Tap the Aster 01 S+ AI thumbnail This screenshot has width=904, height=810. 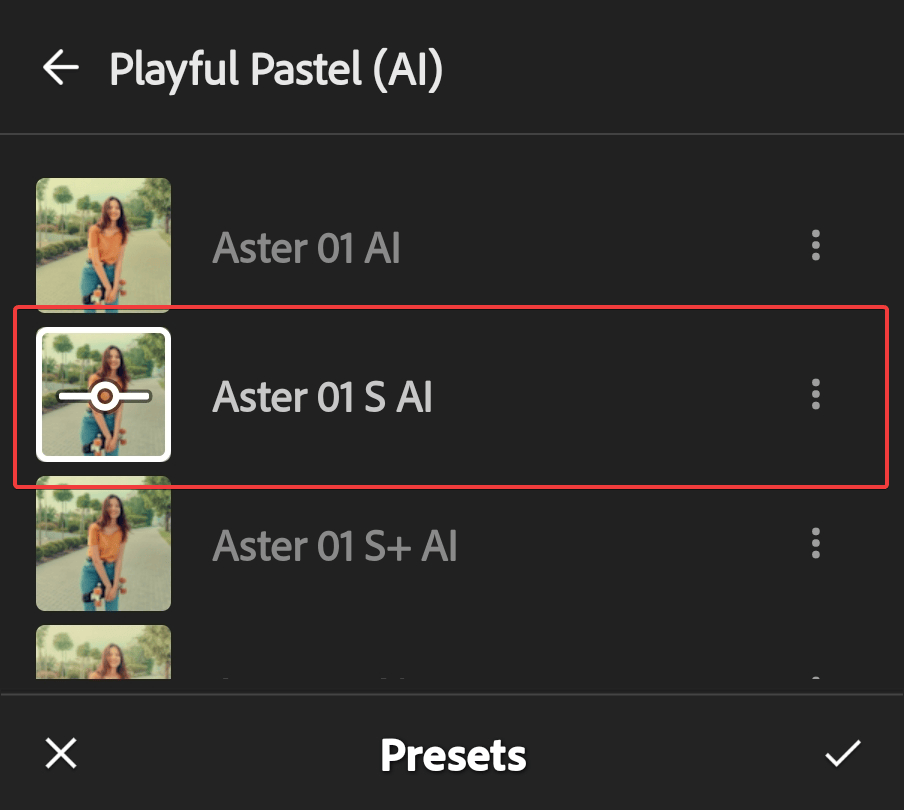pyautogui.click(x=103, y=545)
